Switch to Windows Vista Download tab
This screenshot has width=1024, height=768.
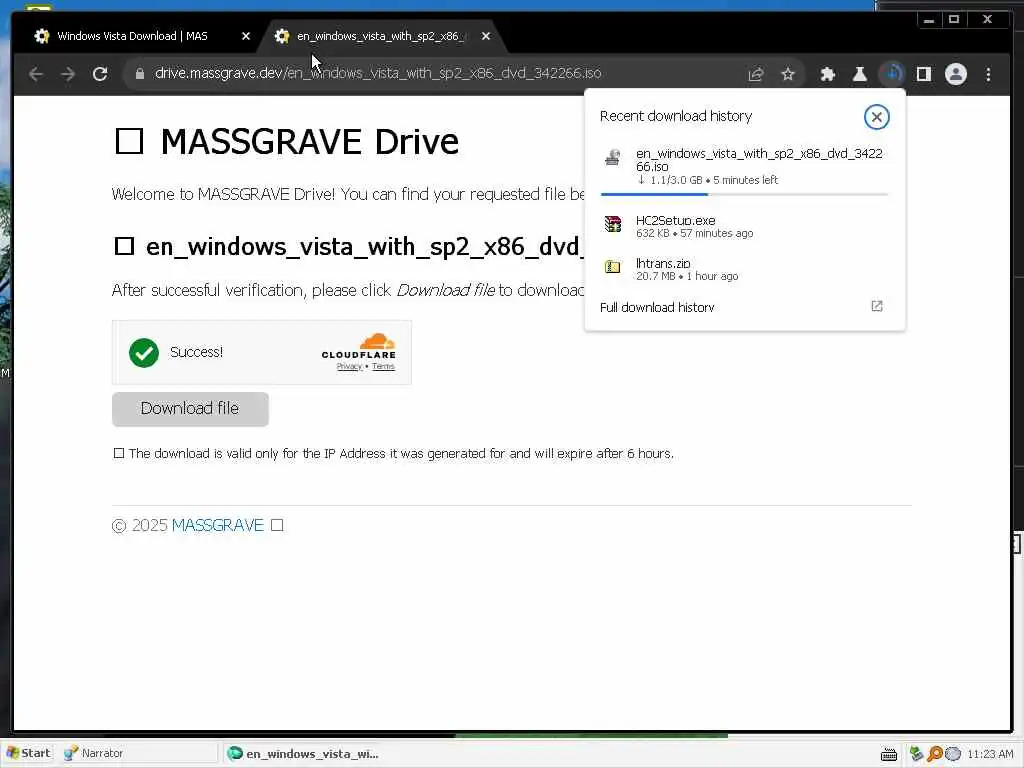pyautogui.click(x=132, y=36)
